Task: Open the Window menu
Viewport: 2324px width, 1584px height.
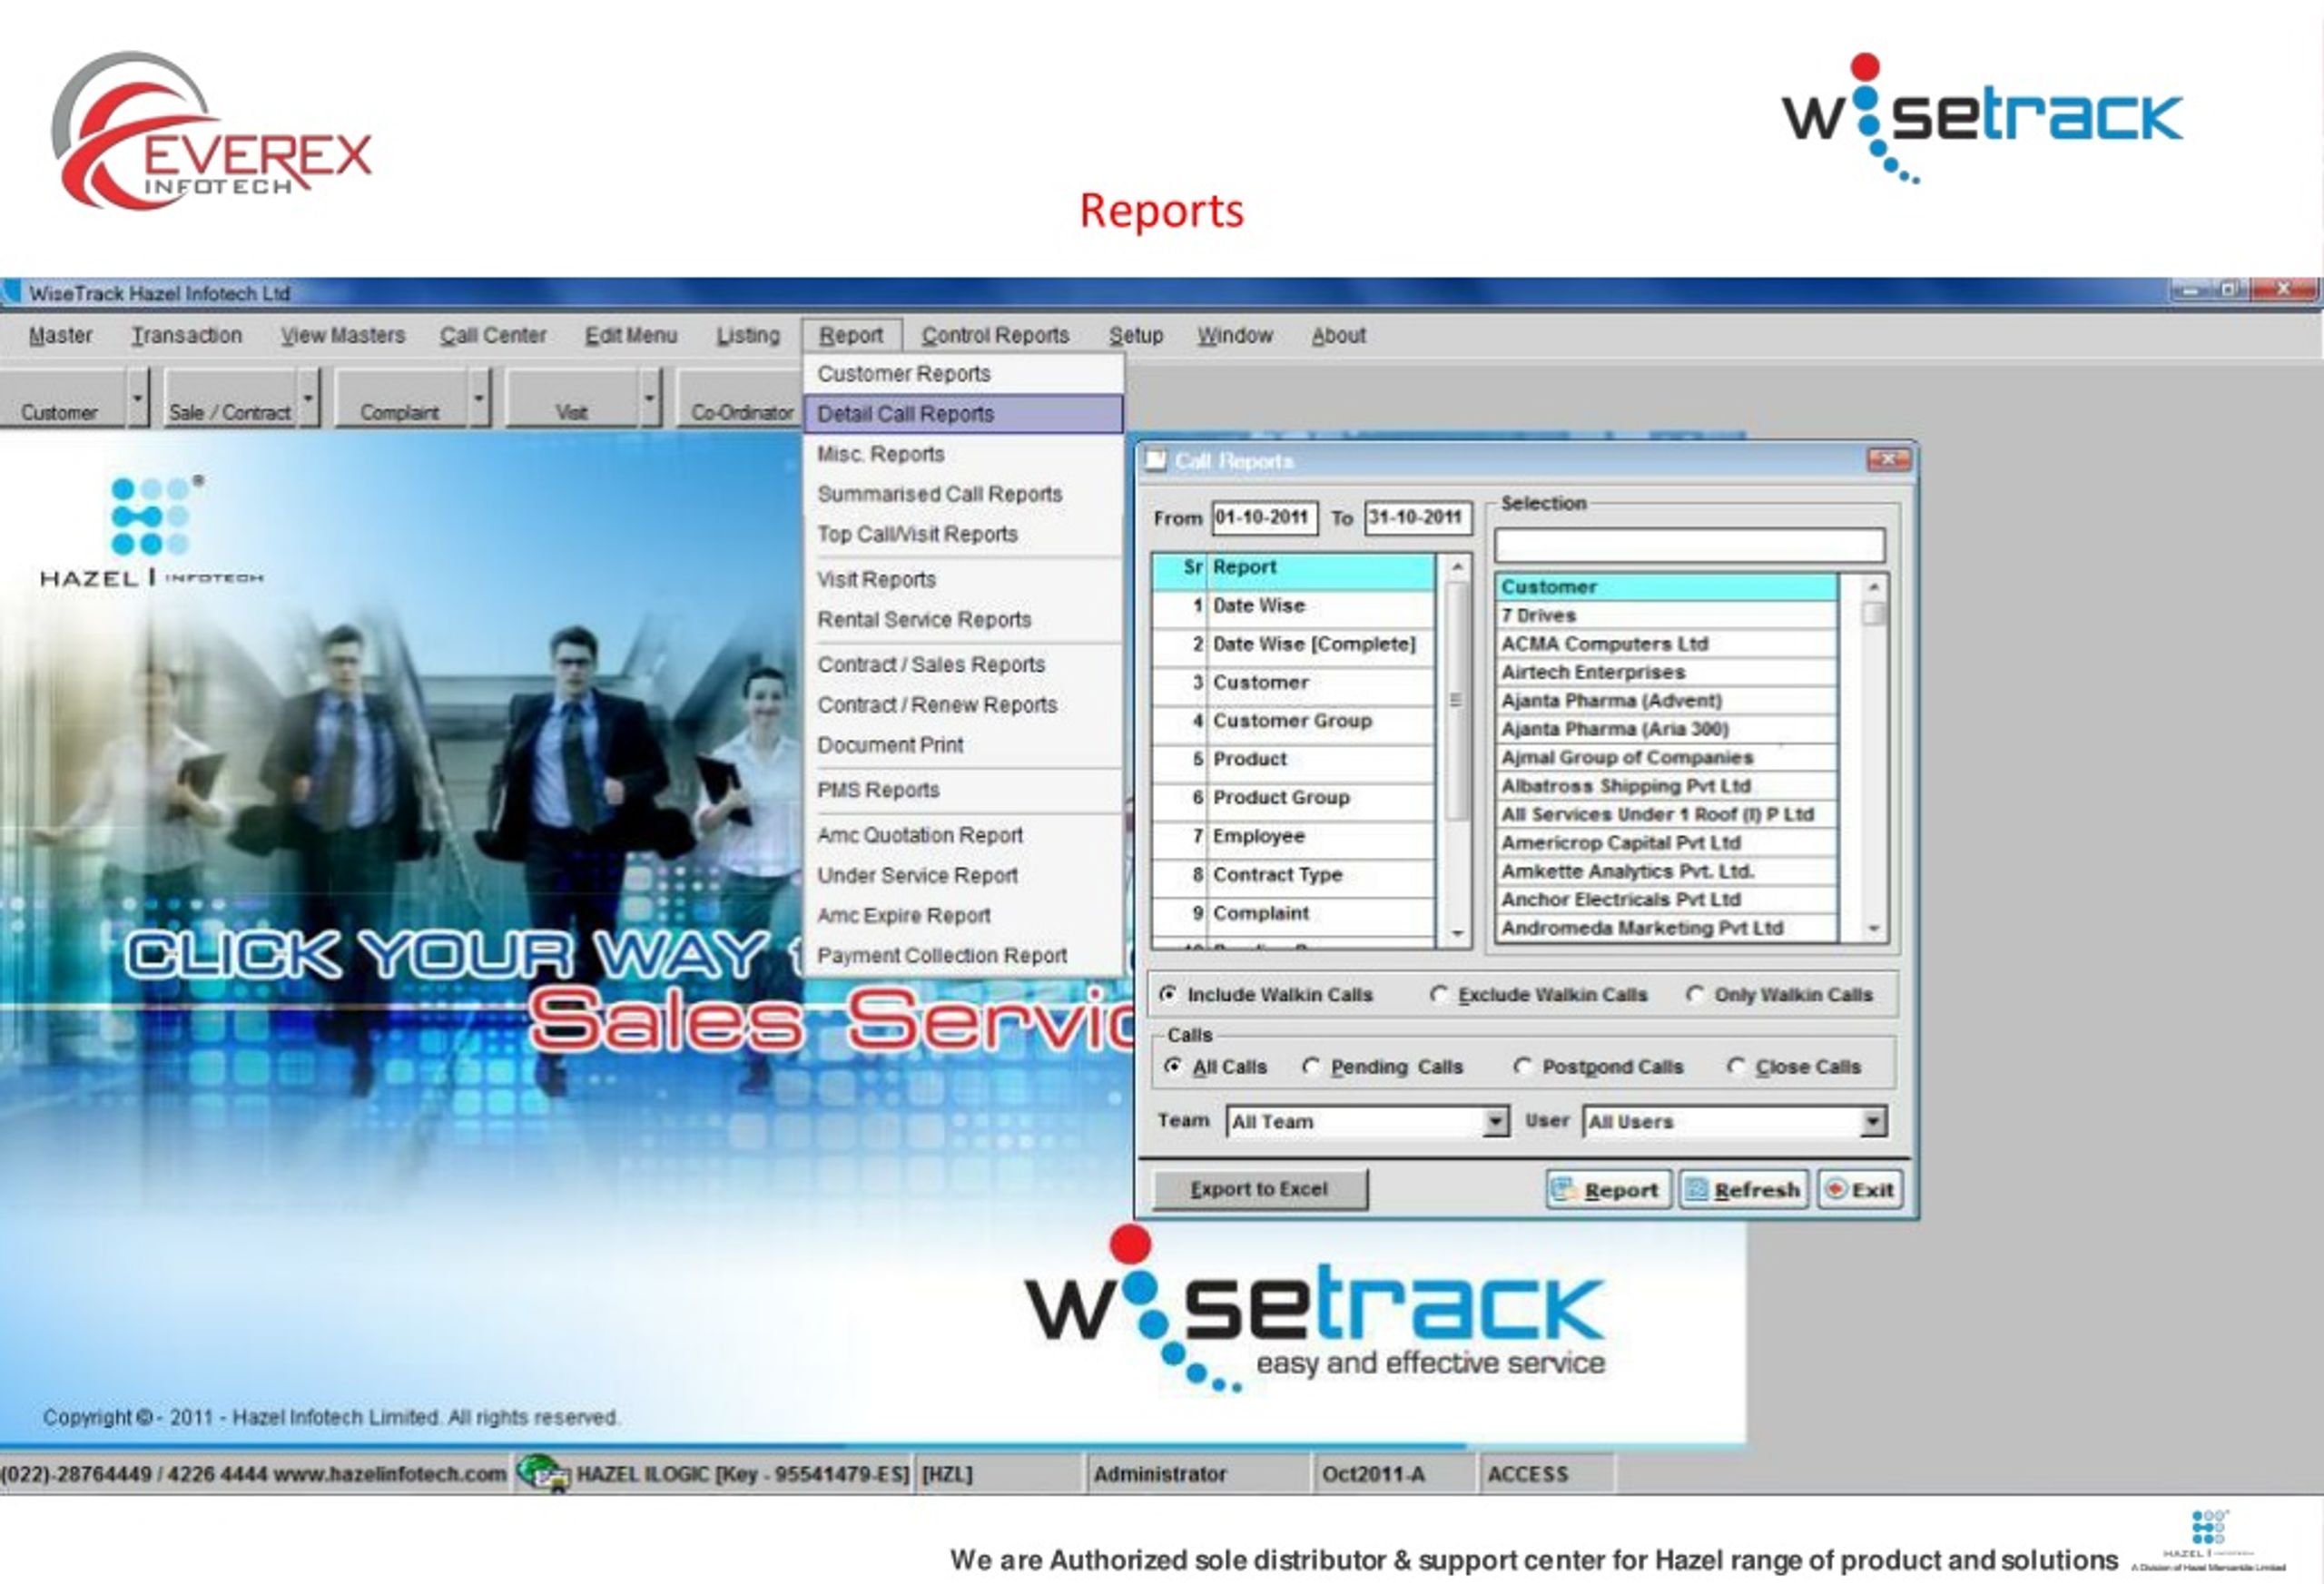Action: tap(1235, 336)
